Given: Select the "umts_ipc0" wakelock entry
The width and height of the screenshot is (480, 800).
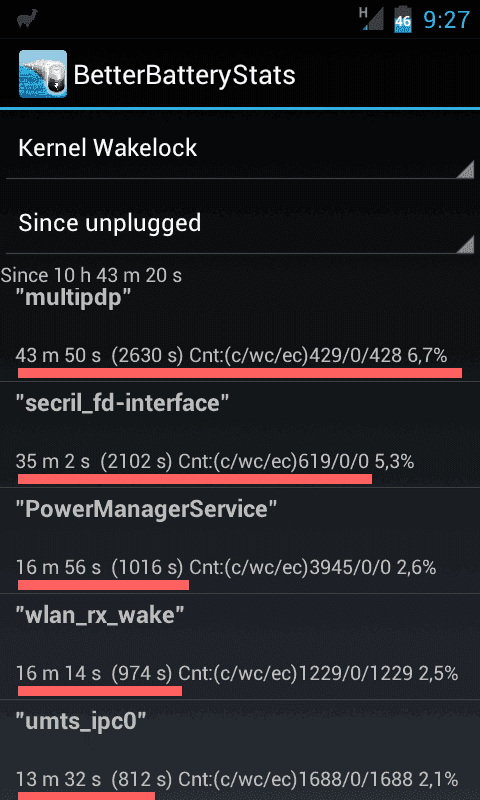Looking at the screenshot, I should click(240, 750).
